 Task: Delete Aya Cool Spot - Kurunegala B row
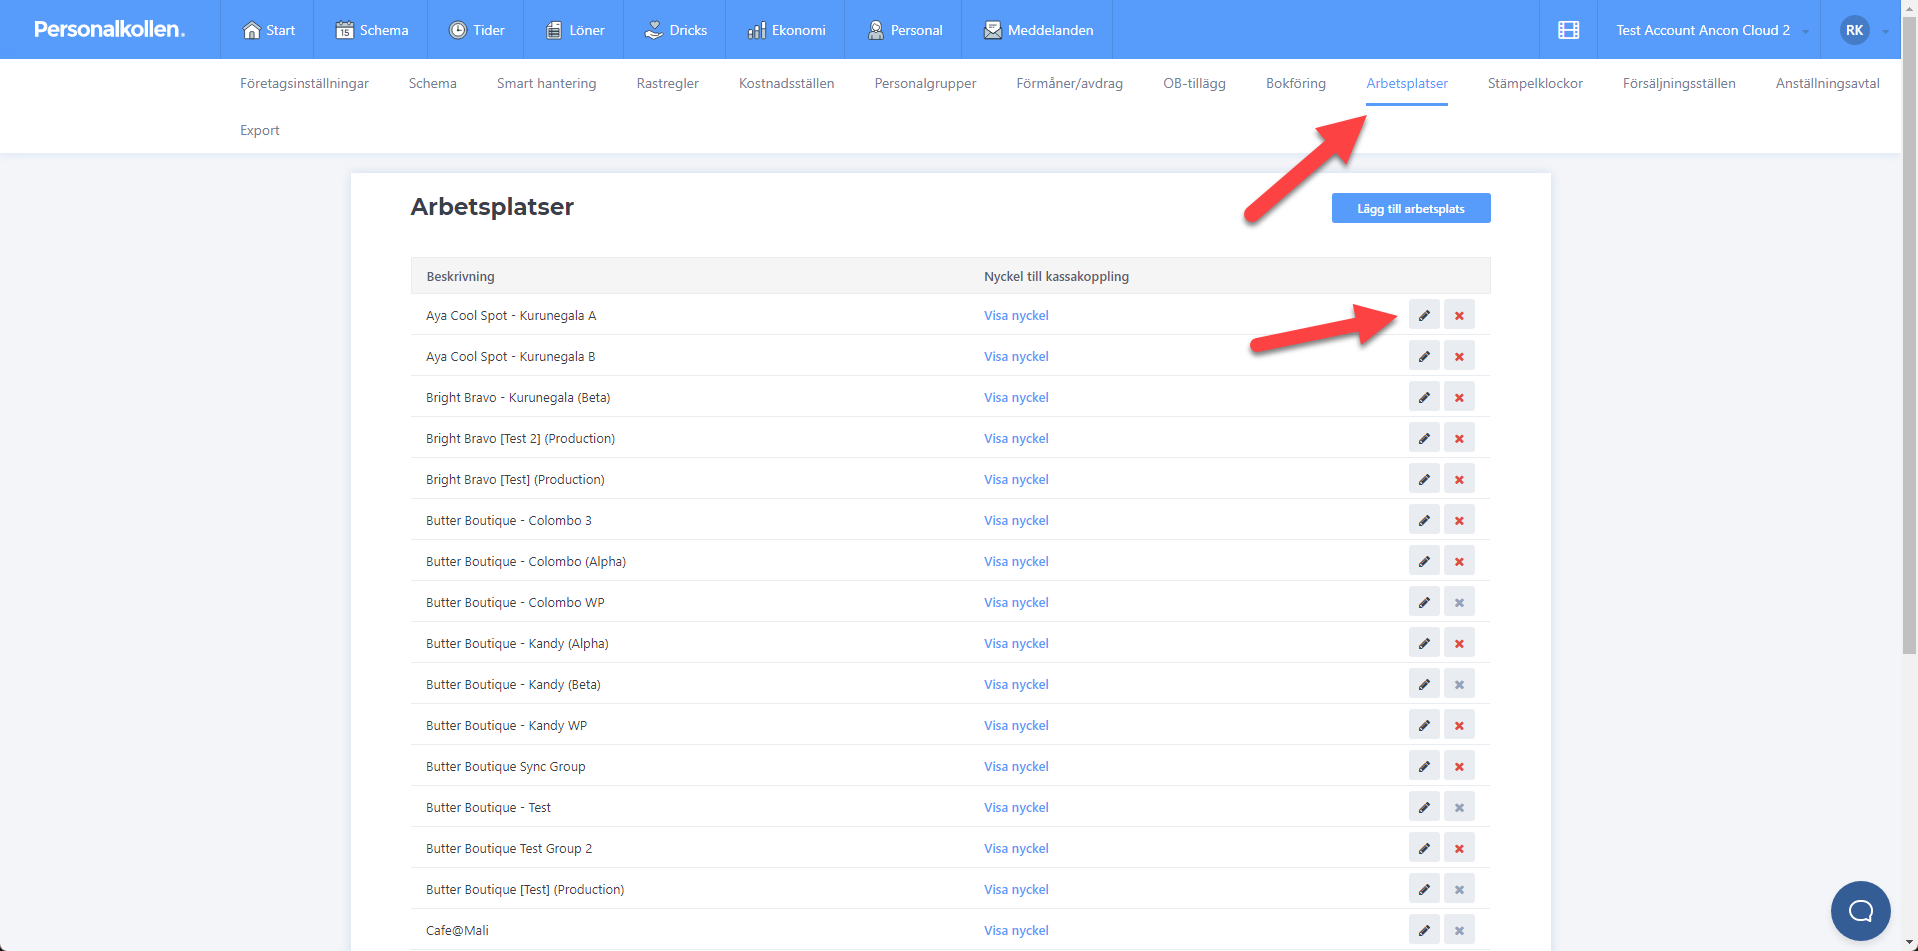click(x=1459, y=356)
